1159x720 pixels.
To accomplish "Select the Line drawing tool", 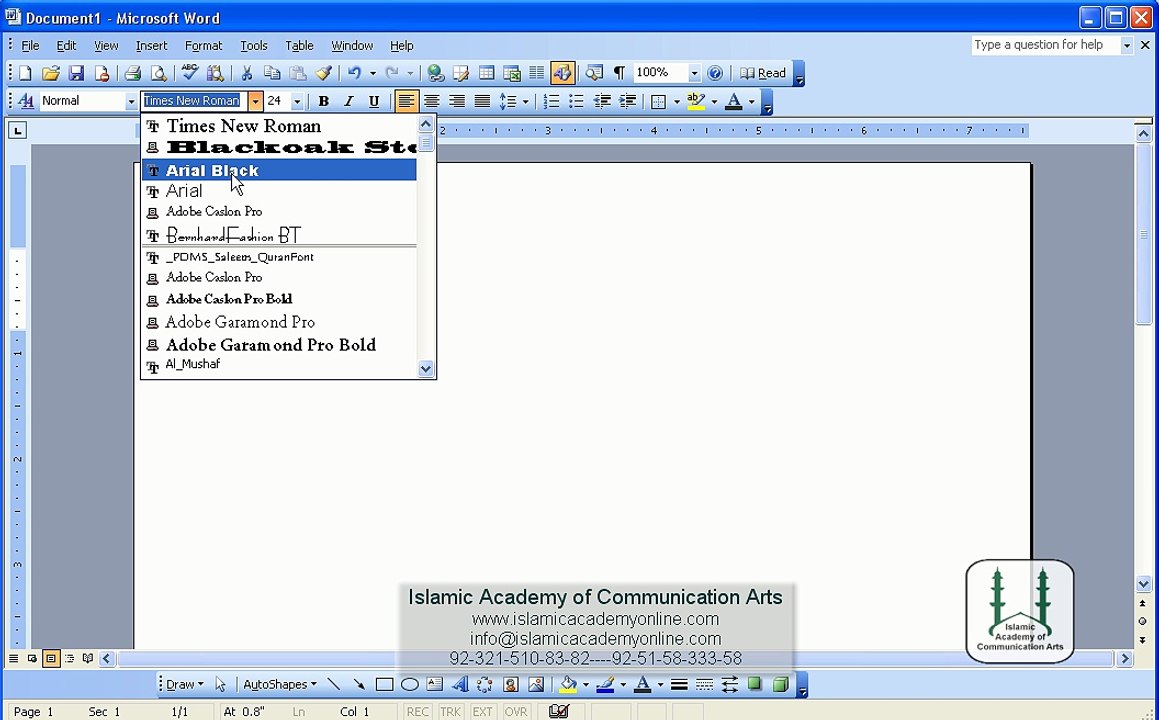I will pyautogui.click(x=334, y=685).
